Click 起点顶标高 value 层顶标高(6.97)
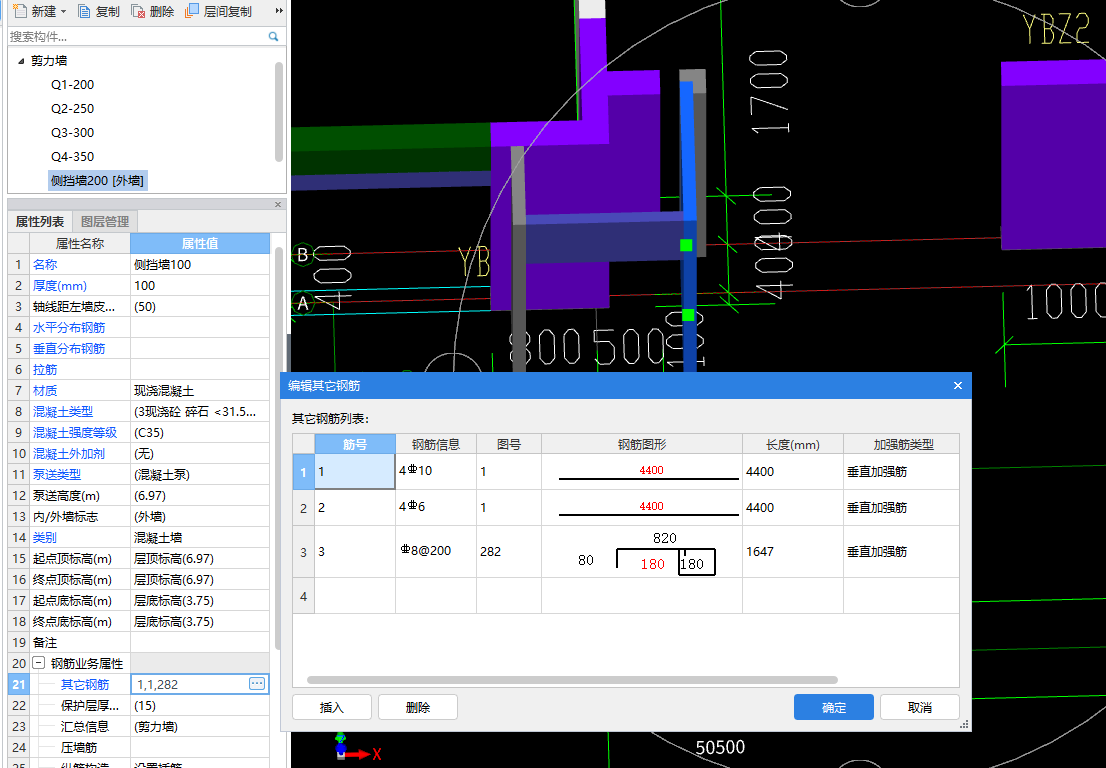The image size is (1106, 768). (x=200, y=559)
